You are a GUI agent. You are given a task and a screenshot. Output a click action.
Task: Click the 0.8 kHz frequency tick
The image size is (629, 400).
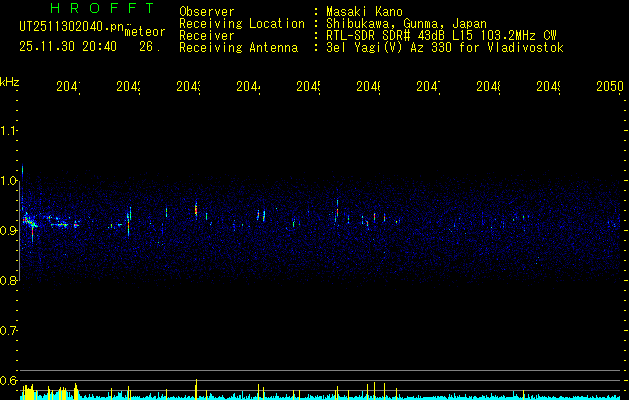(9, 281)
